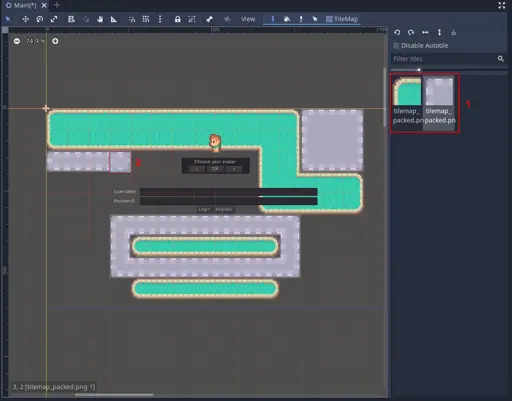512x401 pixels.
Task: Toggle grid snapping in toolbar
Action: (x=146, y=19)
